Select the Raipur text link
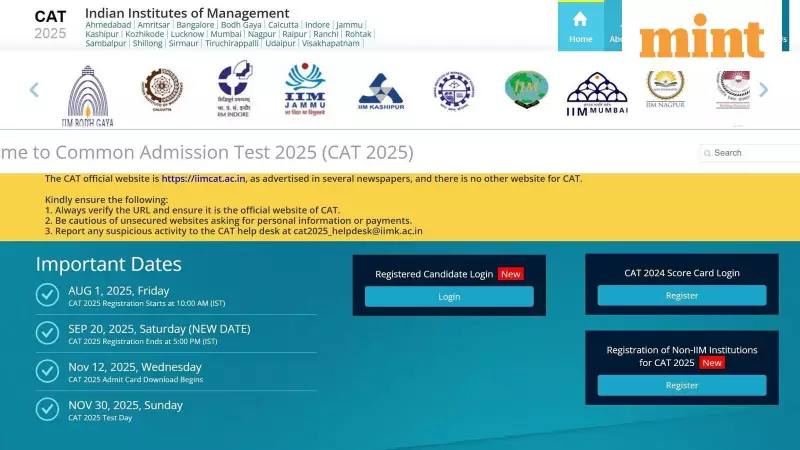Screen dimensions: 800x450 point(294,34)
